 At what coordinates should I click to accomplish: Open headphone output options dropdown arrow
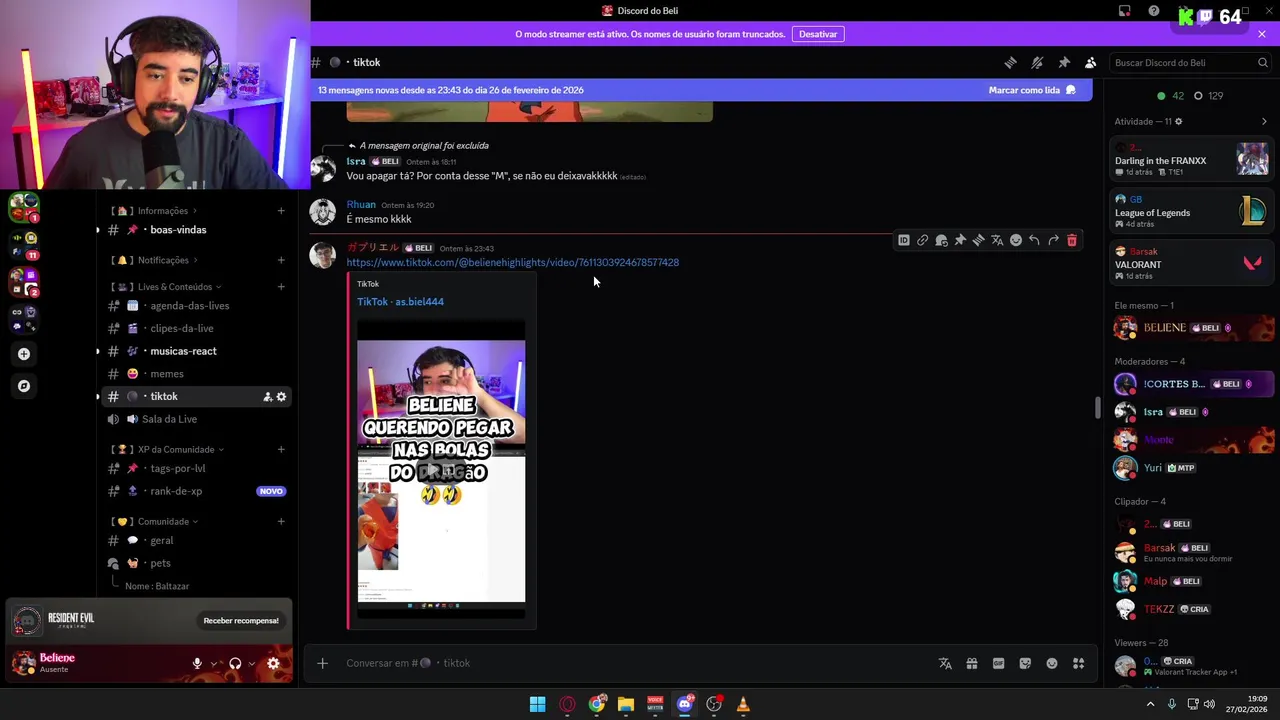252,663
